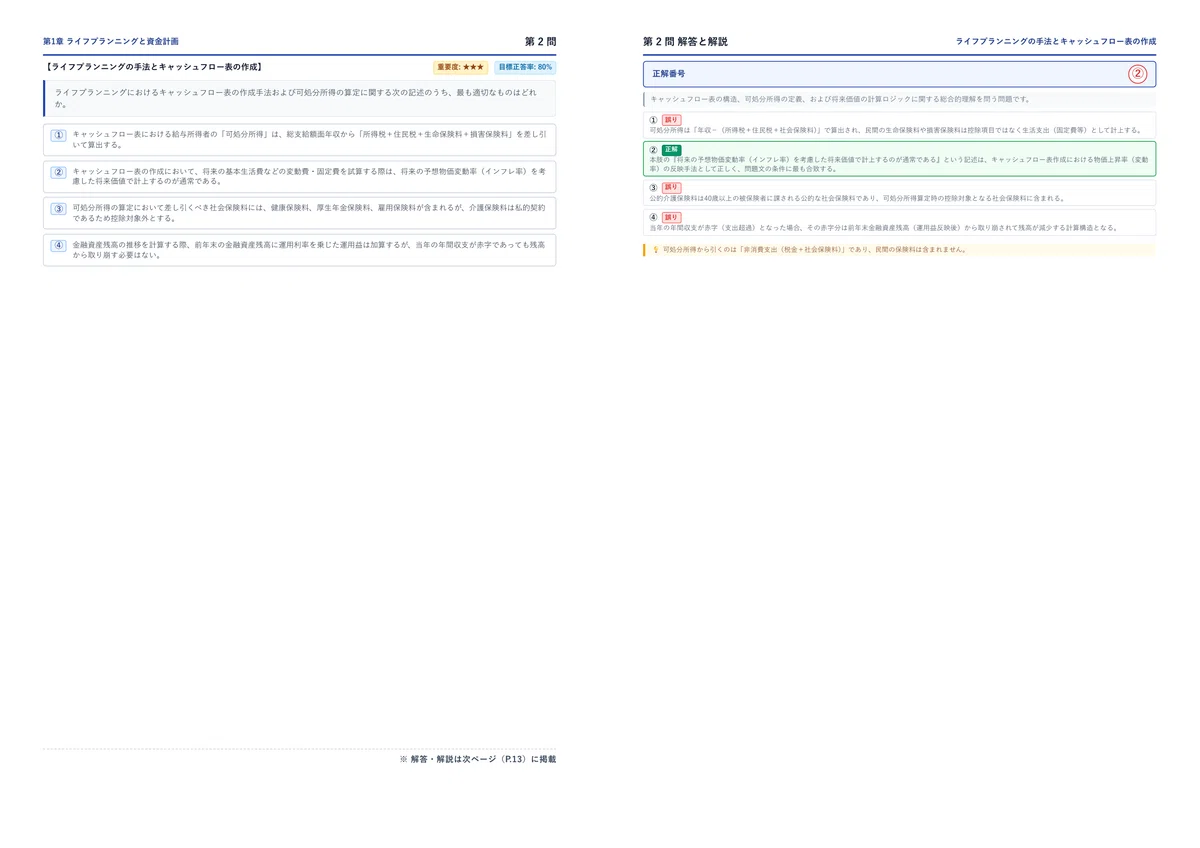Click the bracketed title 【ライフプランニングの手法とキャッシュフロー表の作成】
The width and height of the screenshot is (1200, 848).
[154, 67]
